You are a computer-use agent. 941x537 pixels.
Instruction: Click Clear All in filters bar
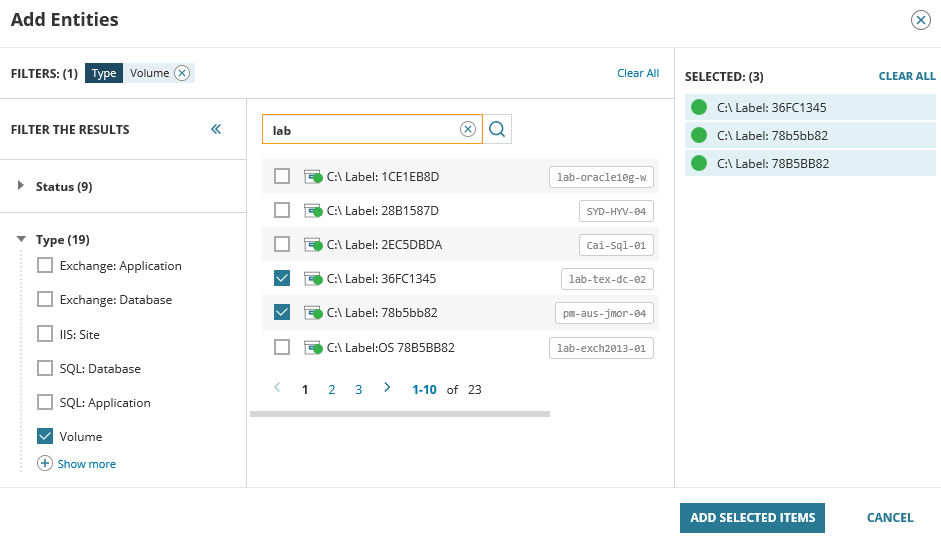tap(638, 73)
